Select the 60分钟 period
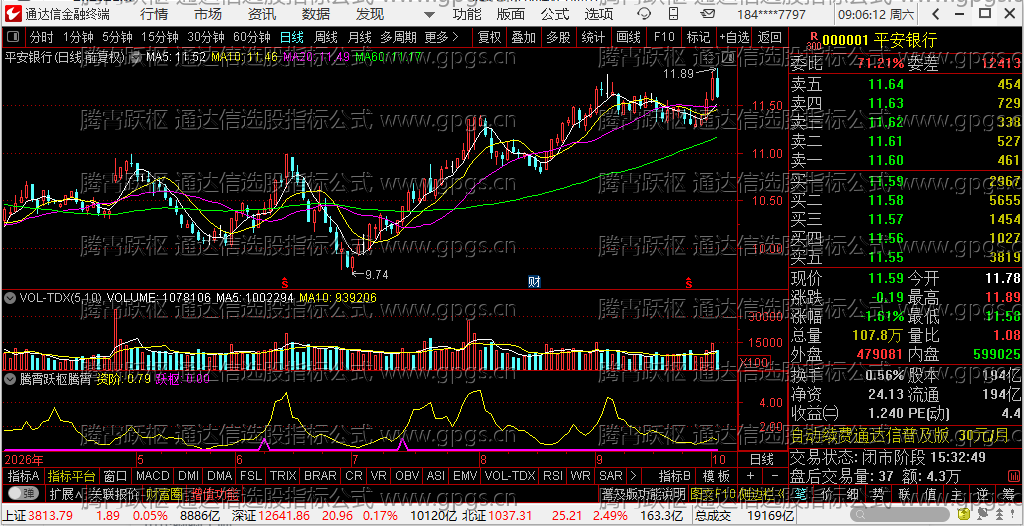Viewport: 1024px width, 526px height. pos(251,37)
